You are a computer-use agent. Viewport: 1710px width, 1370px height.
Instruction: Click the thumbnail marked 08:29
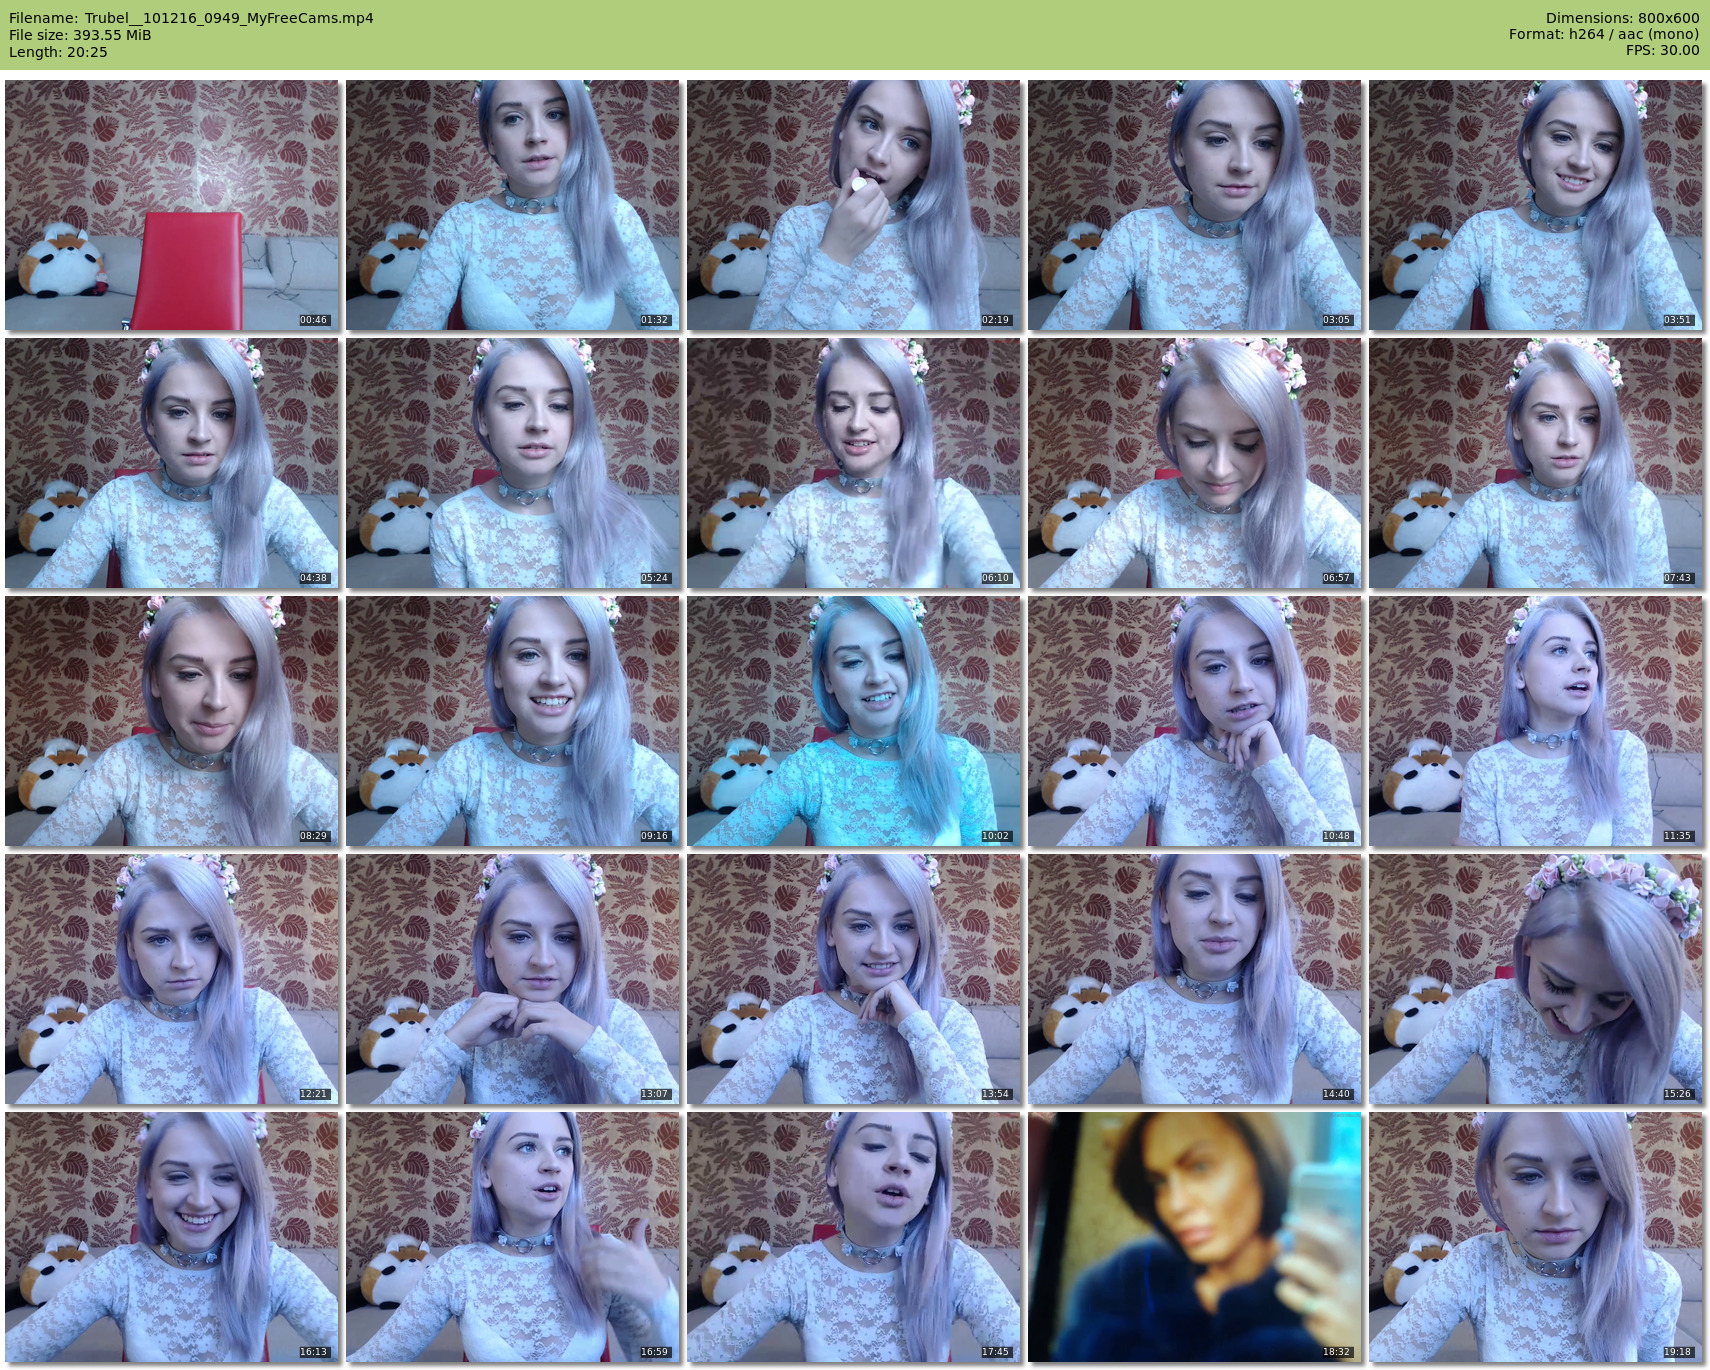pos(172,721)
